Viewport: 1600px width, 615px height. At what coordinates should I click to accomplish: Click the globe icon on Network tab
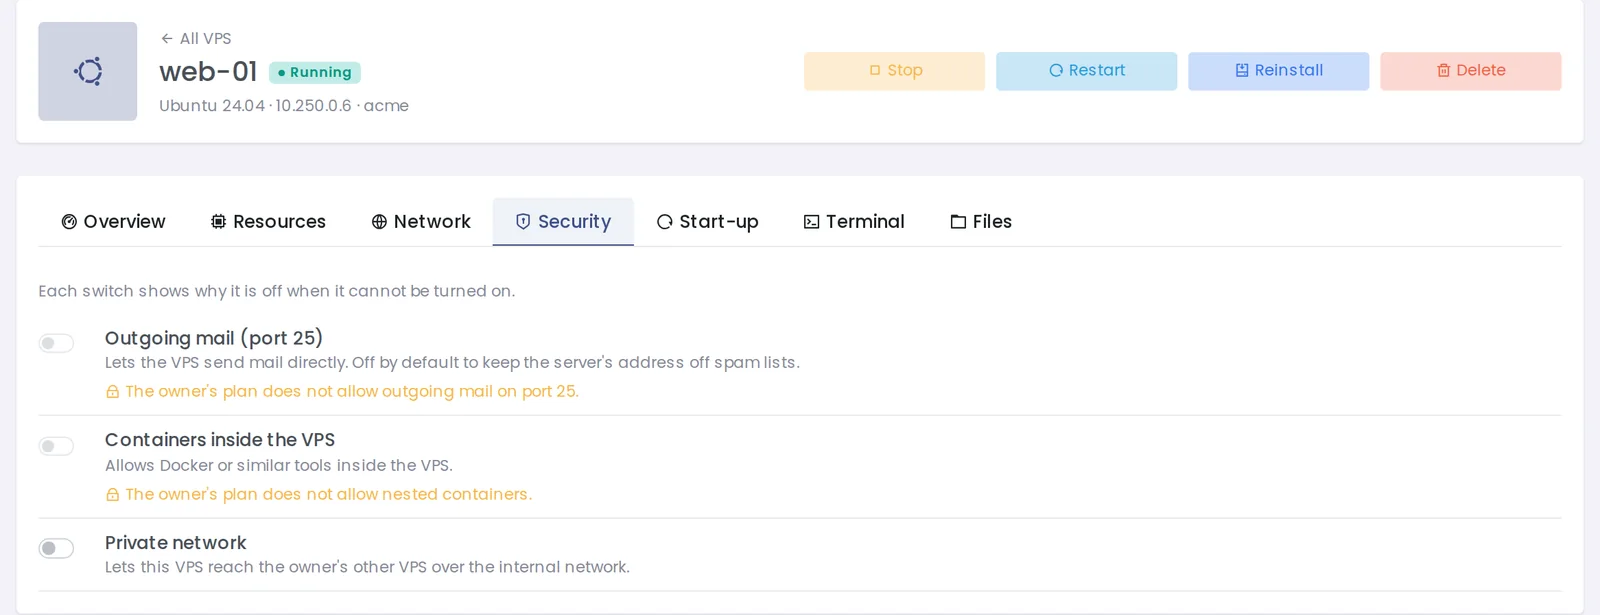[x=379, y=222]
